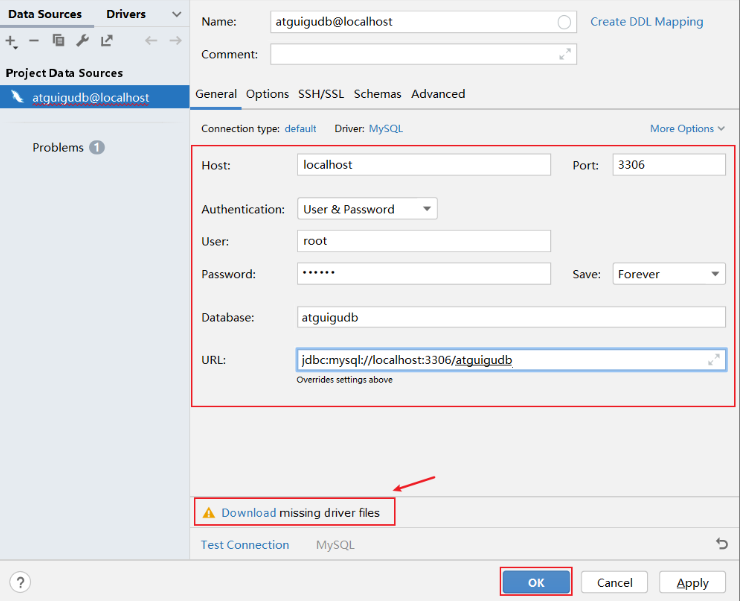The image size is (741, 601).
Task: Open driver settings wrench icon
Action: point(83,41)
